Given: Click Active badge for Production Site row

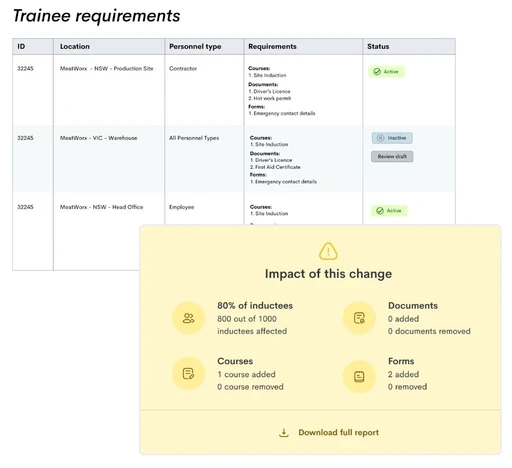Looking at the screenshot, I should pyautogui.click(x=386, y=72).
